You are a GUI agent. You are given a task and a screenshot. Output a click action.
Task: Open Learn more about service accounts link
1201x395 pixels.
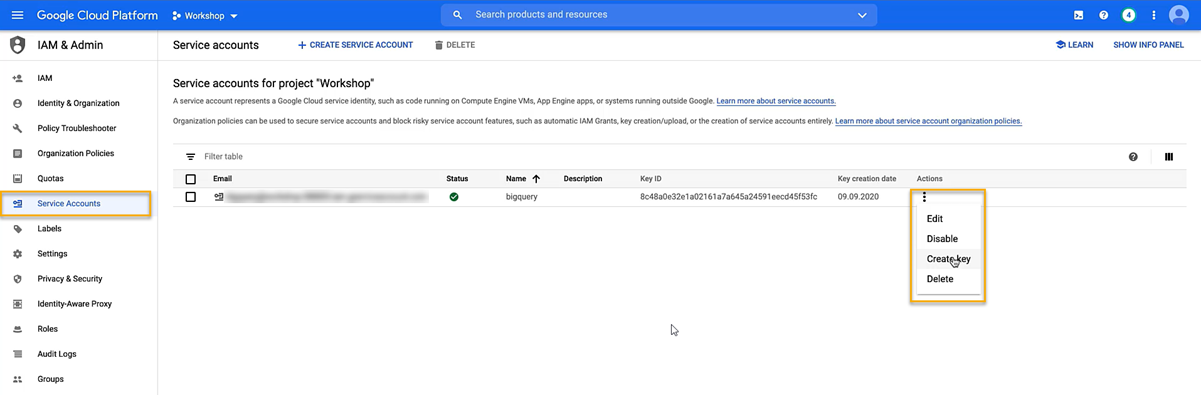[x=776, y=101]
